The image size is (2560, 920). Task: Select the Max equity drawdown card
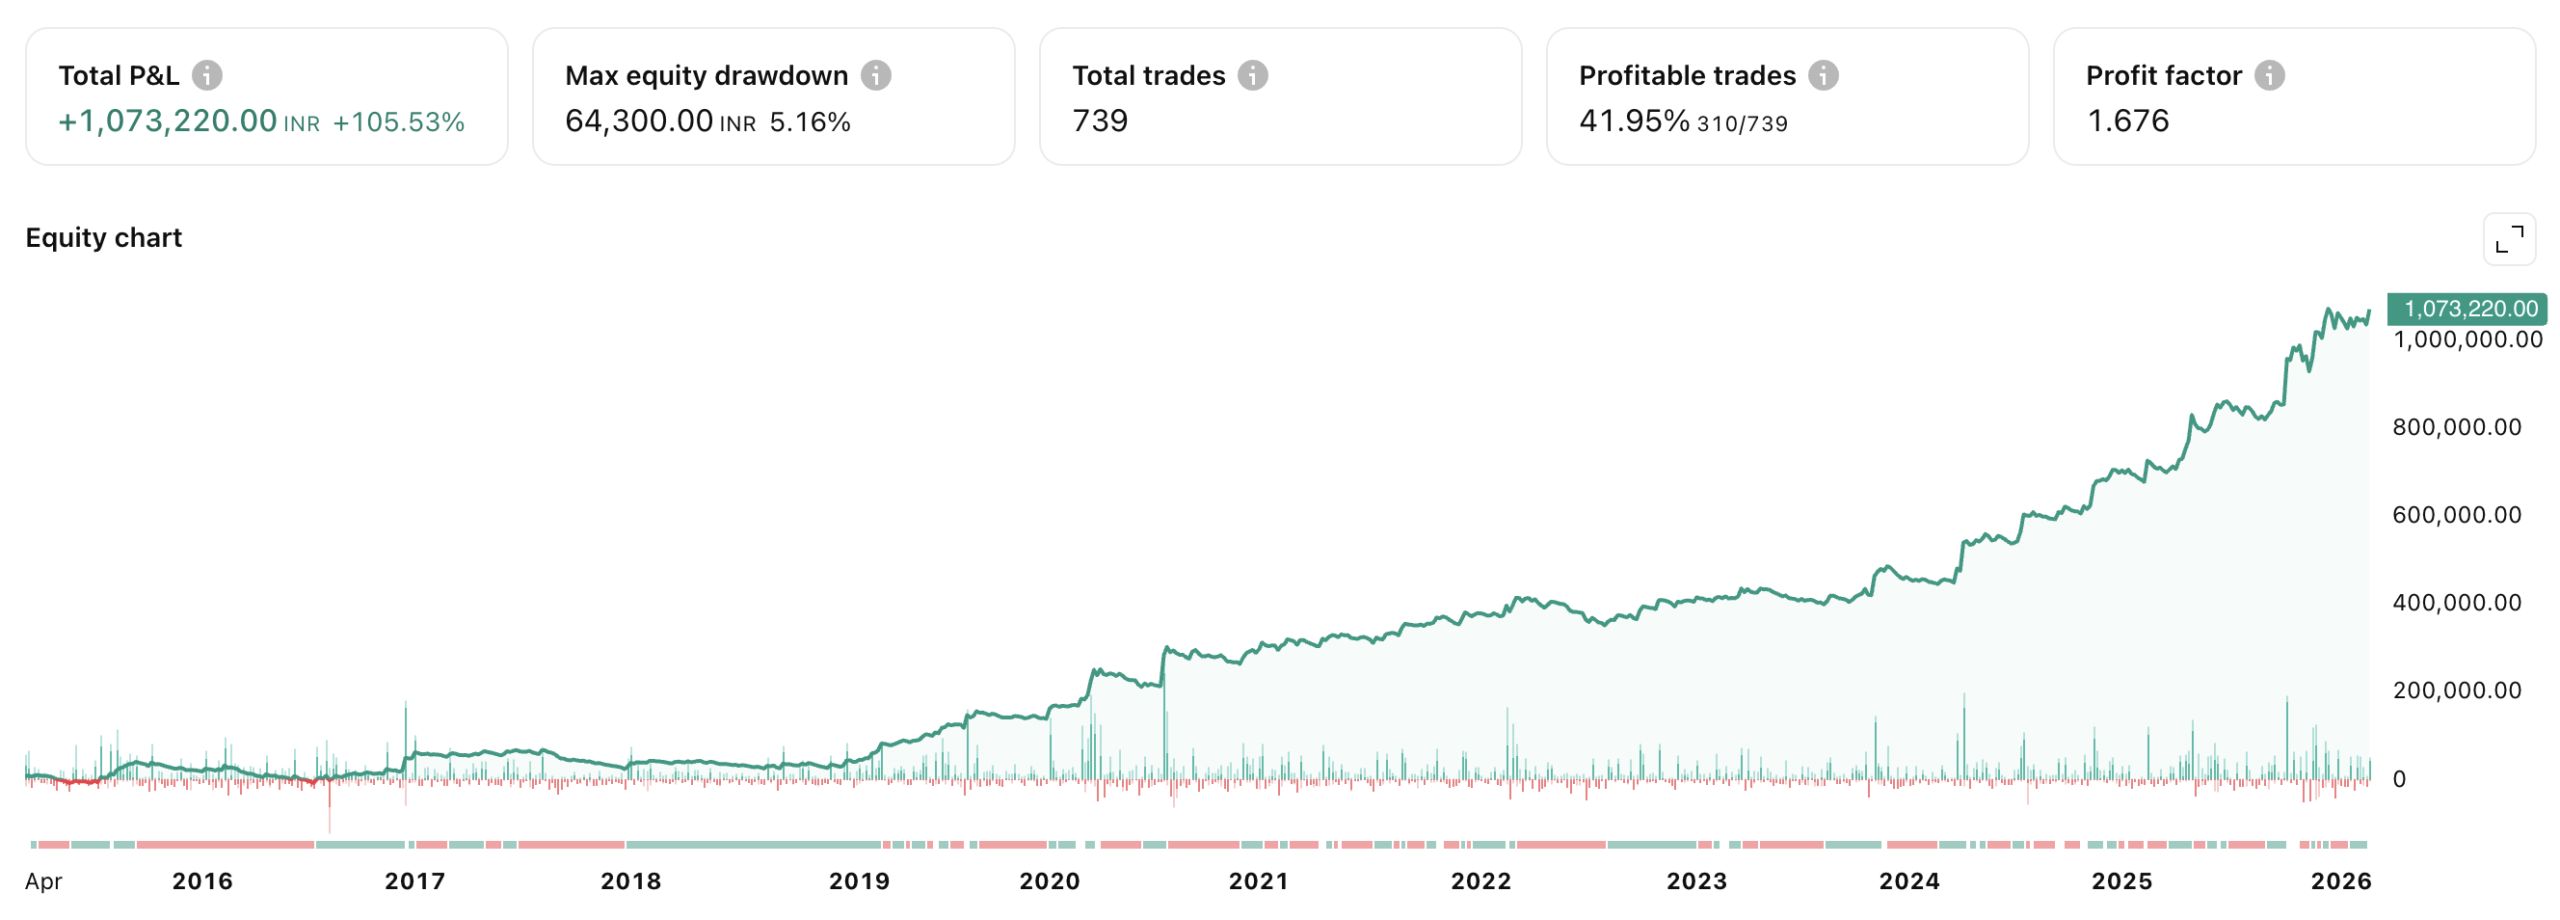click(775, 96)
